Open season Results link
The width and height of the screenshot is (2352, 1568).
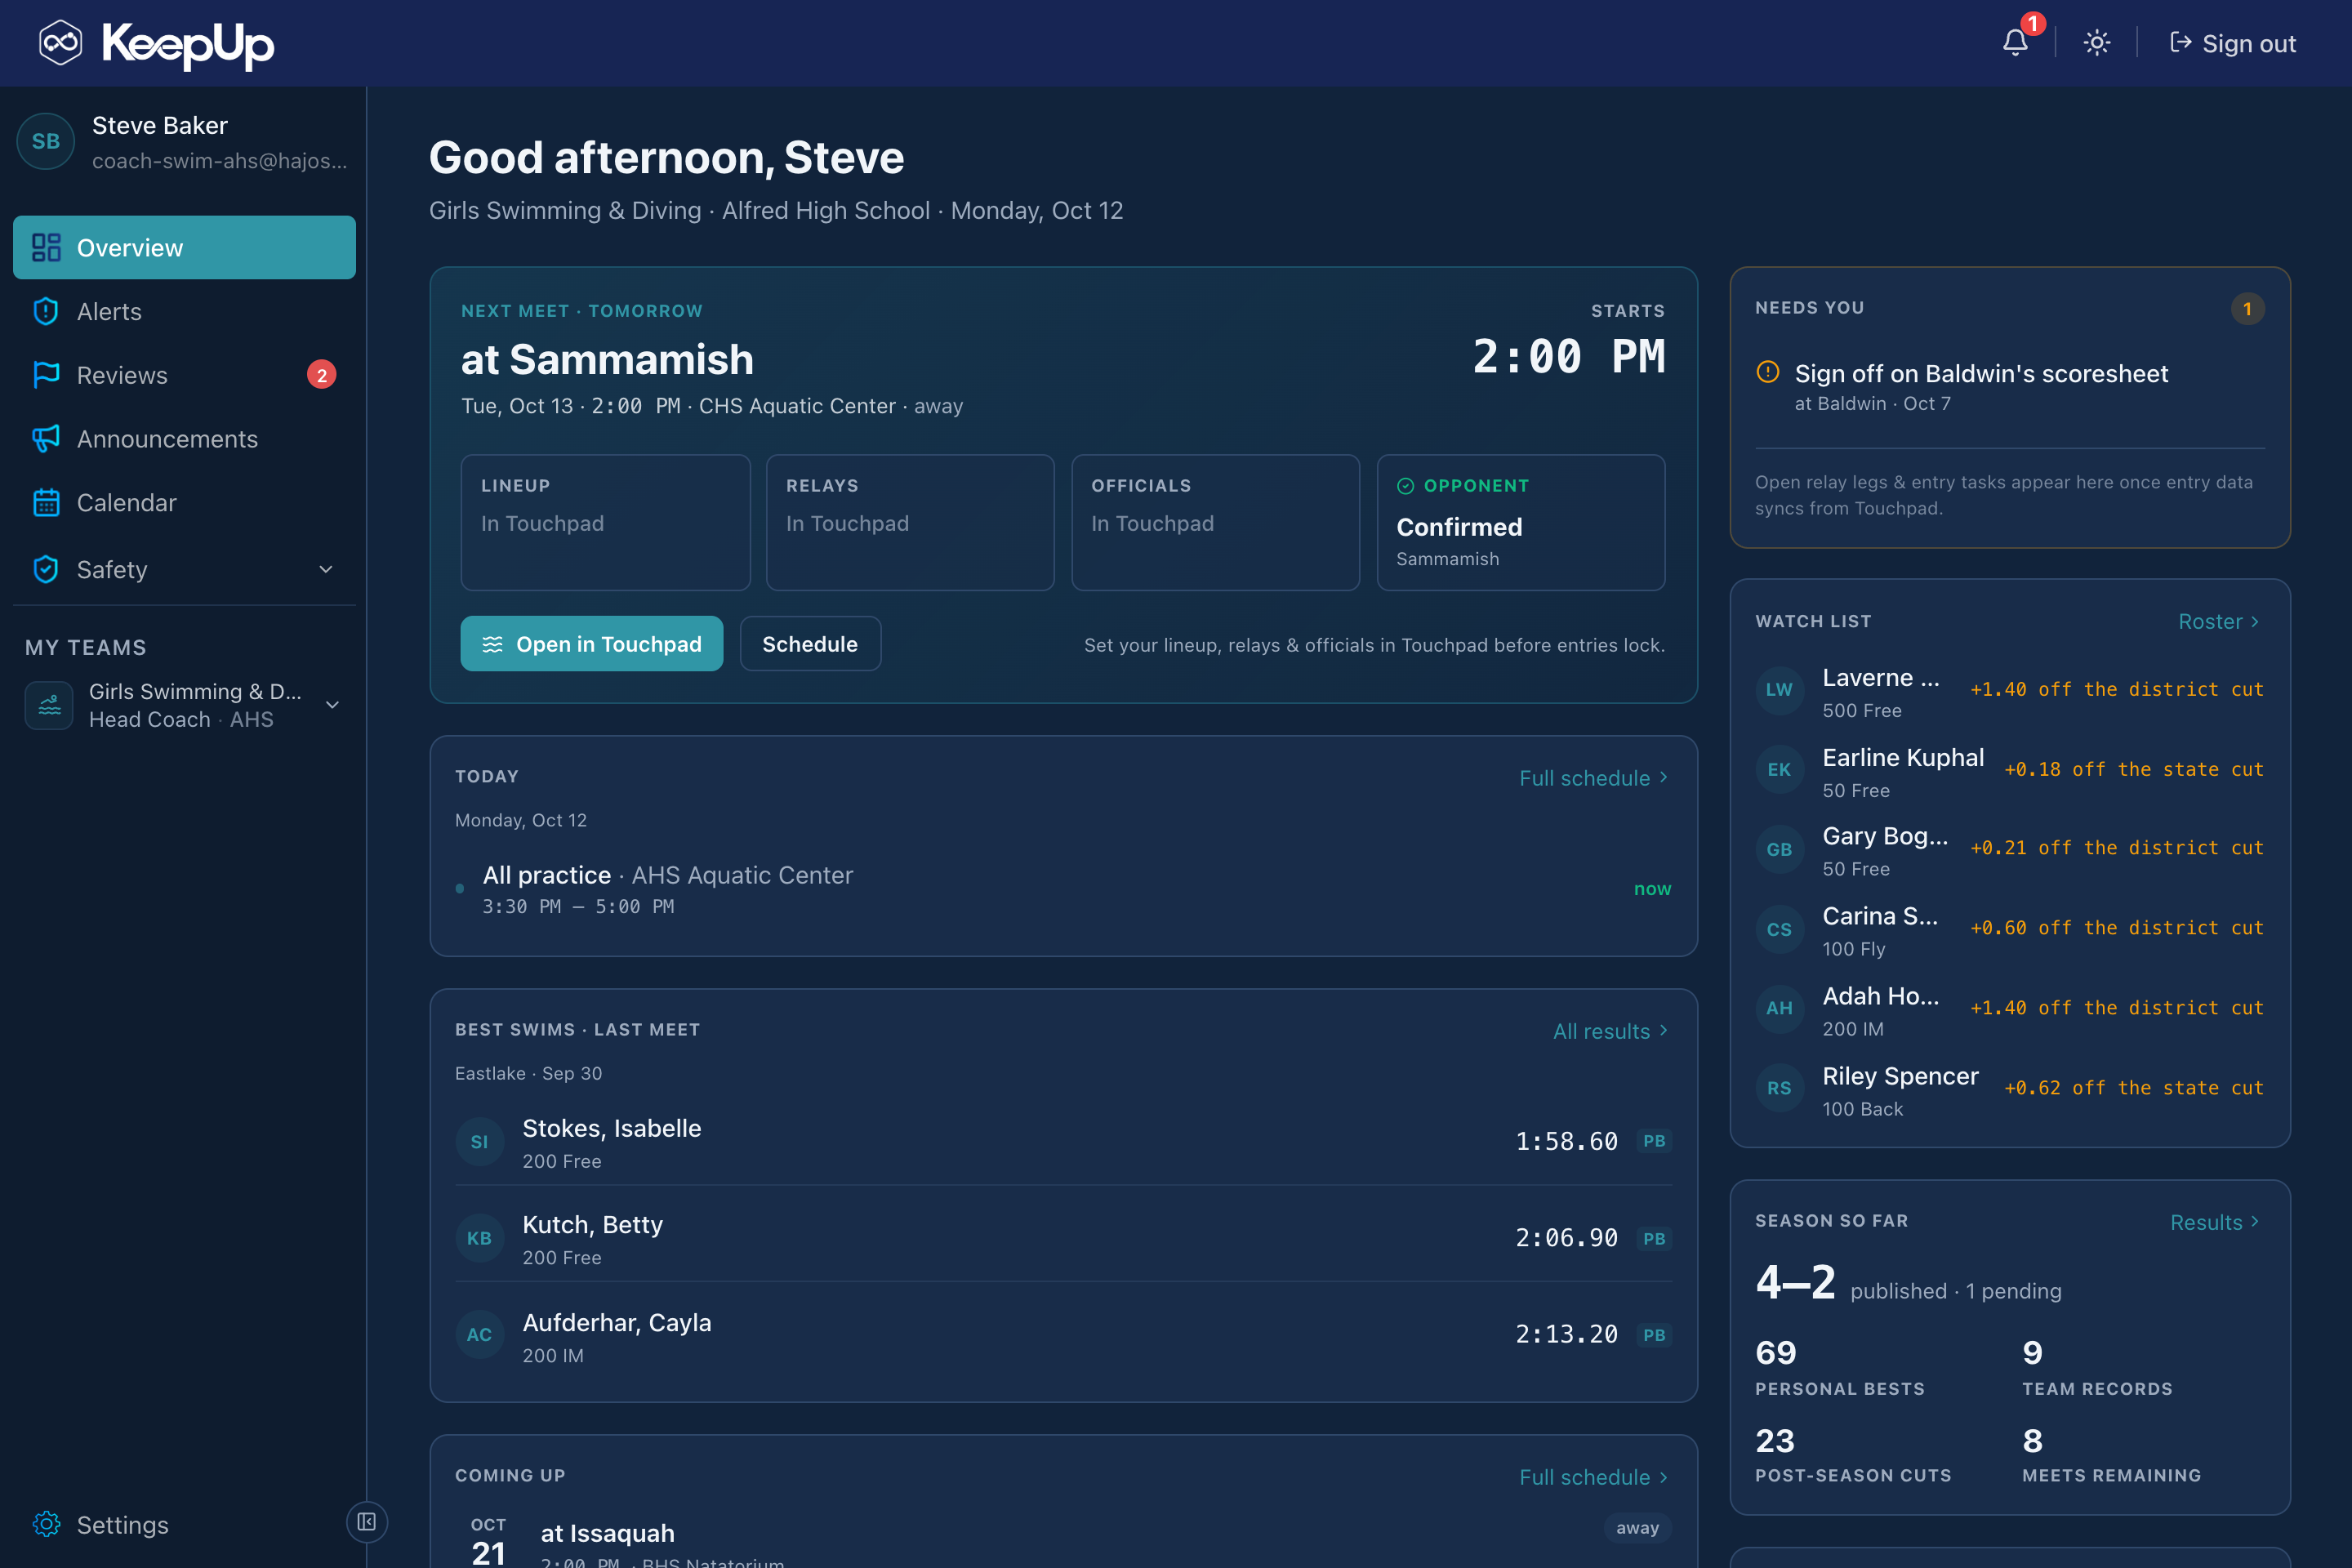pyautogui.click(x=2215, y=1222)
